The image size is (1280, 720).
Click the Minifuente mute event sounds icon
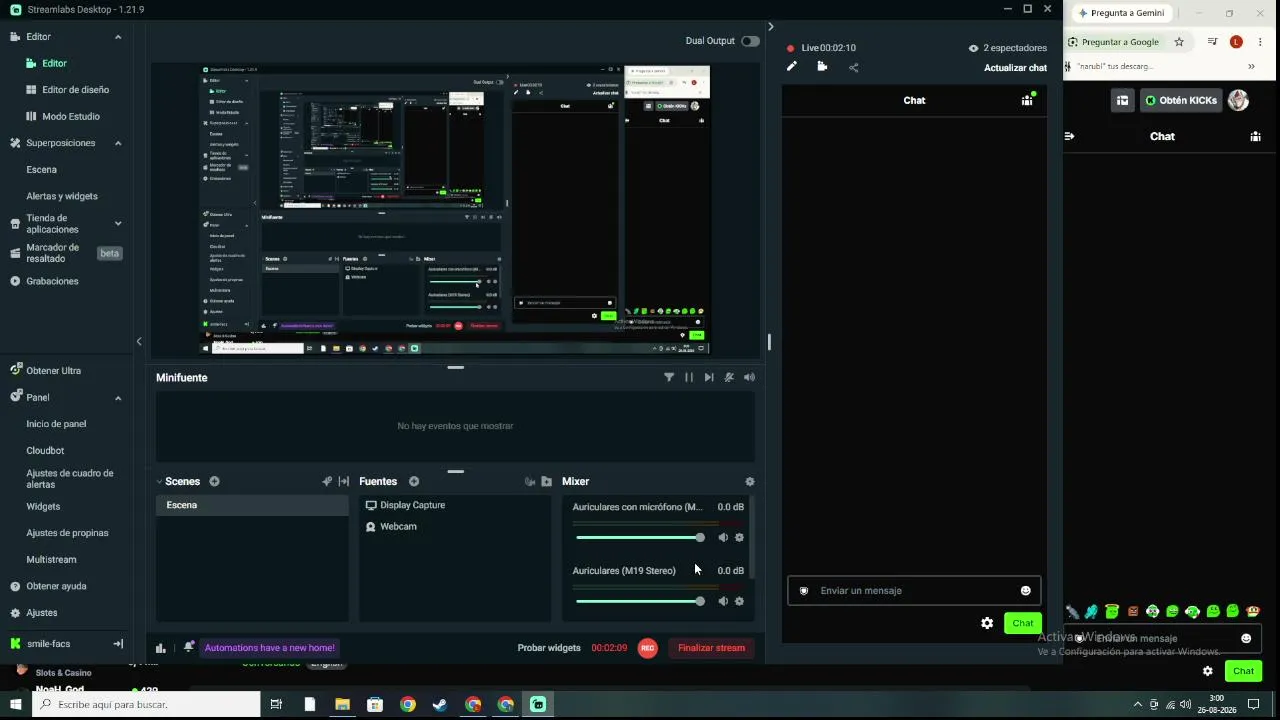click(x=729, y=377)
